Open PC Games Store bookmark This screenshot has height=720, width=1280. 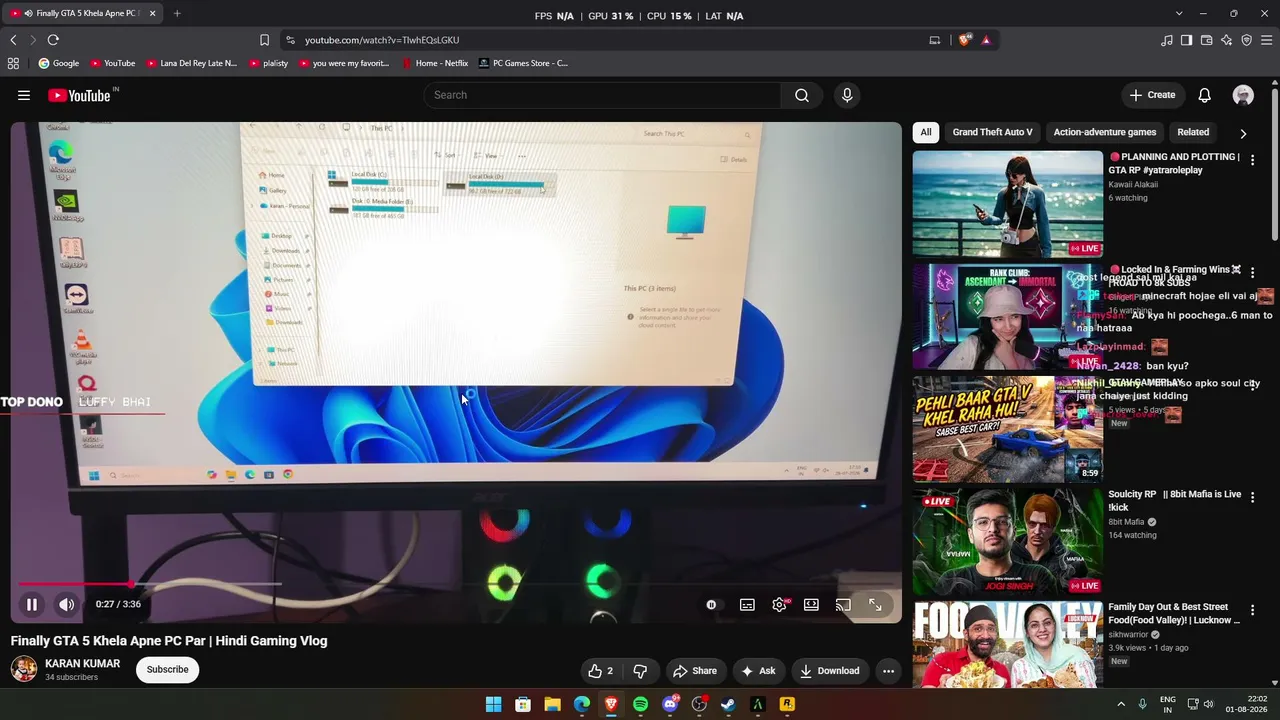point(523,63)
